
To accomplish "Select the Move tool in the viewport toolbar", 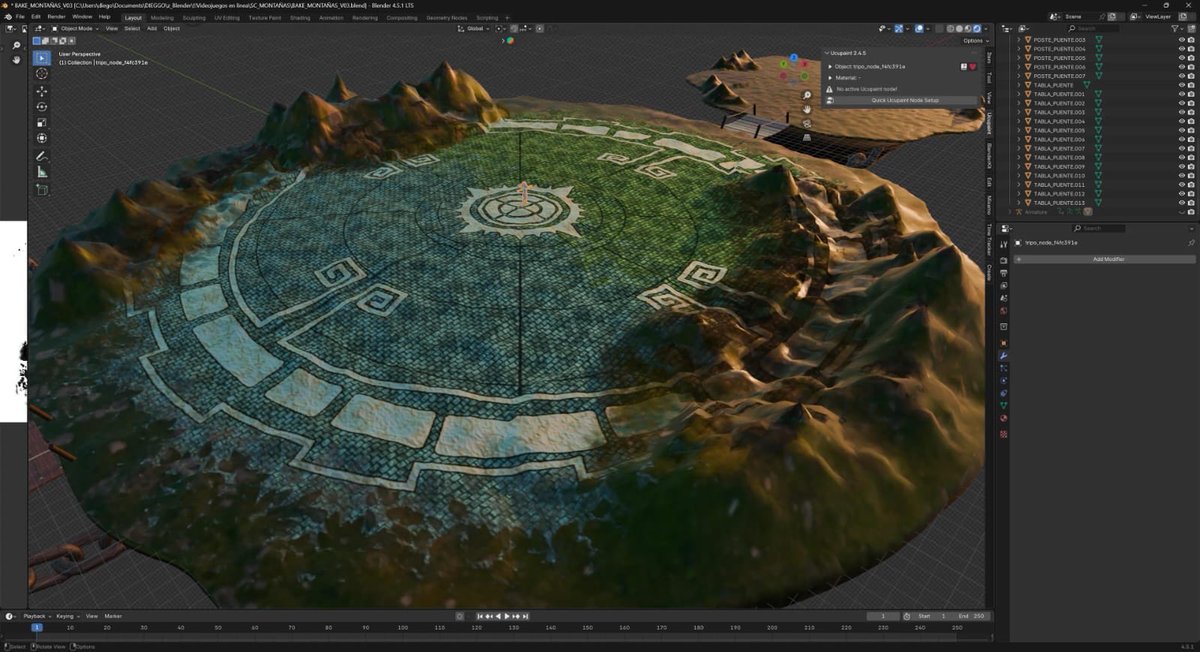I will (x=41, y=91).
